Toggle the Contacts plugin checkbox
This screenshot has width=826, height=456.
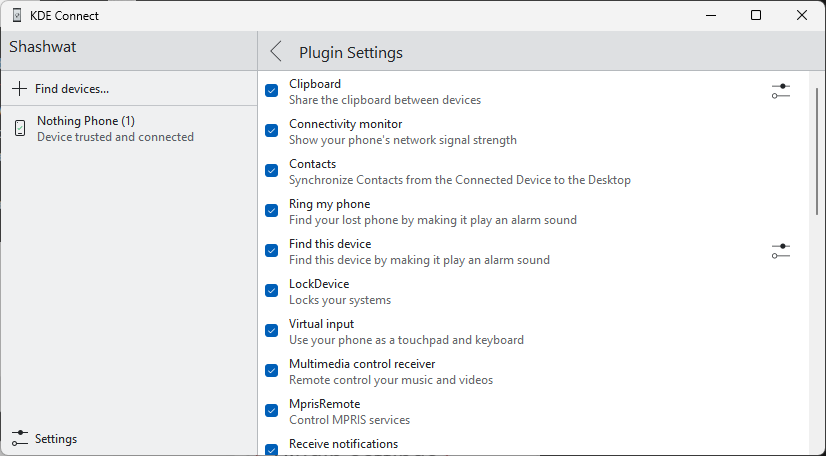[271, 171]
